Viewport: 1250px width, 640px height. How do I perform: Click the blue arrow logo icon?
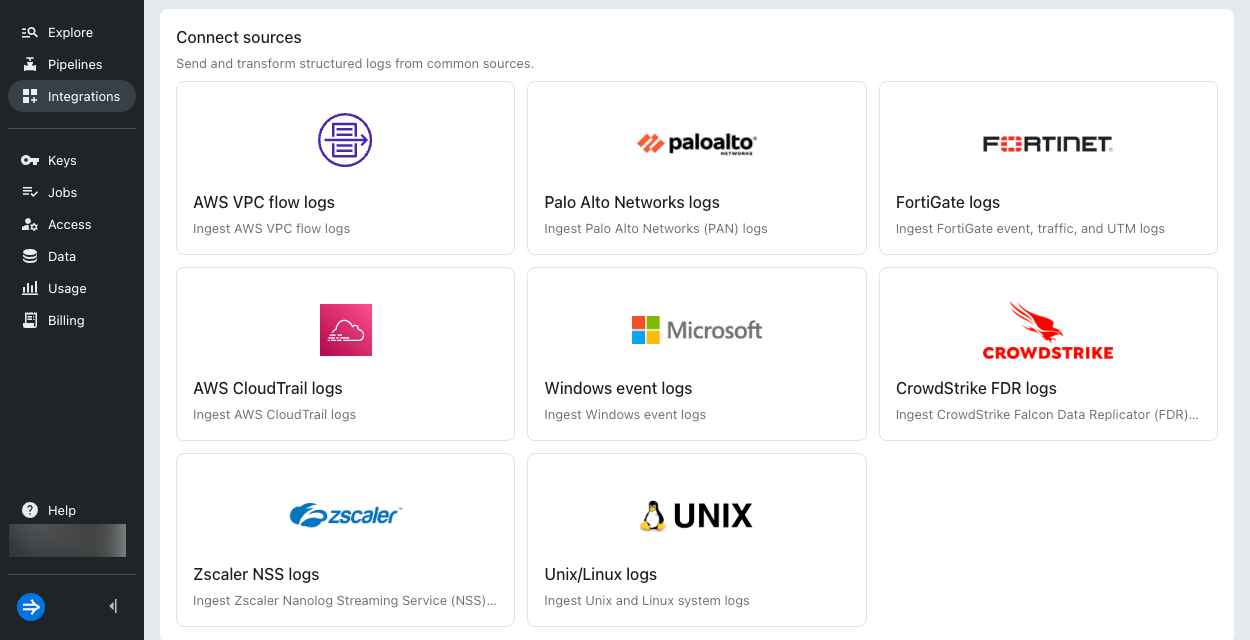point(31,606)
